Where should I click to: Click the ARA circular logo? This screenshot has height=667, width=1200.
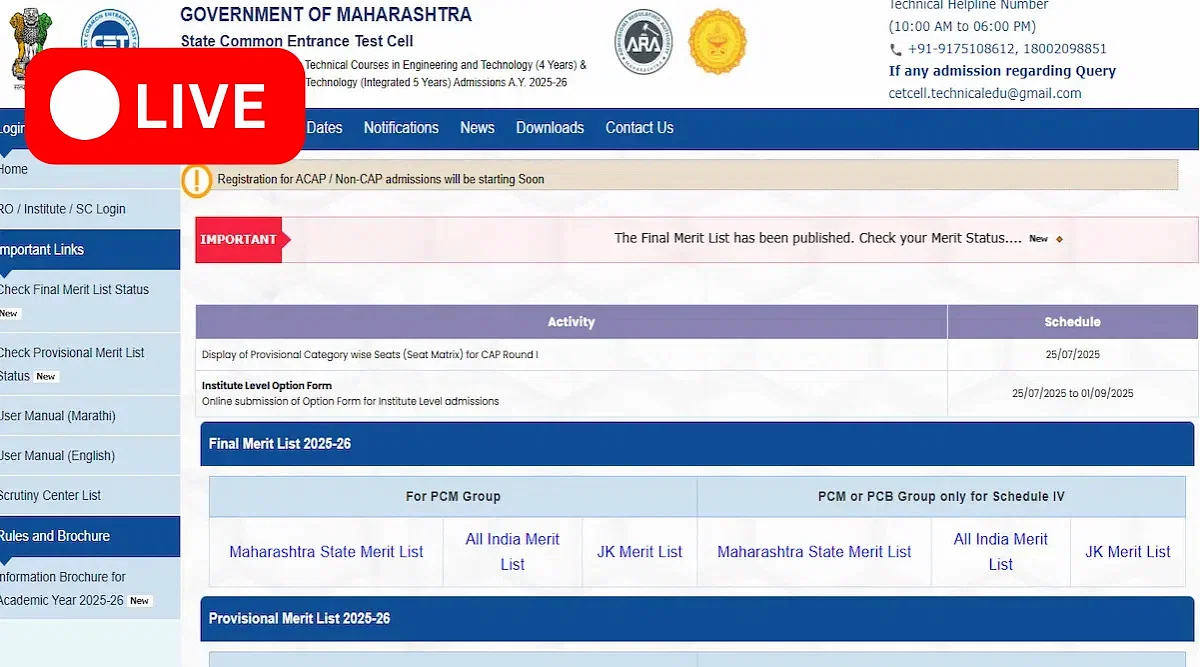643,42
